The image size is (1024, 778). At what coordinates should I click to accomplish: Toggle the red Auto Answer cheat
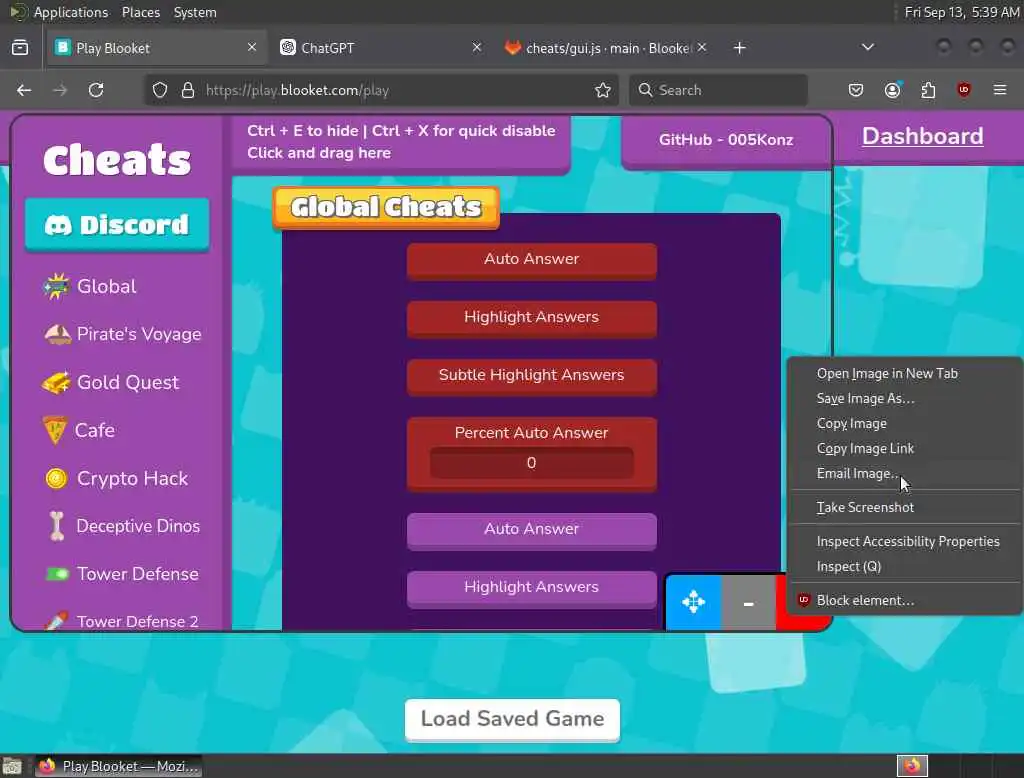pyautogui.click(x=532, y=261)
